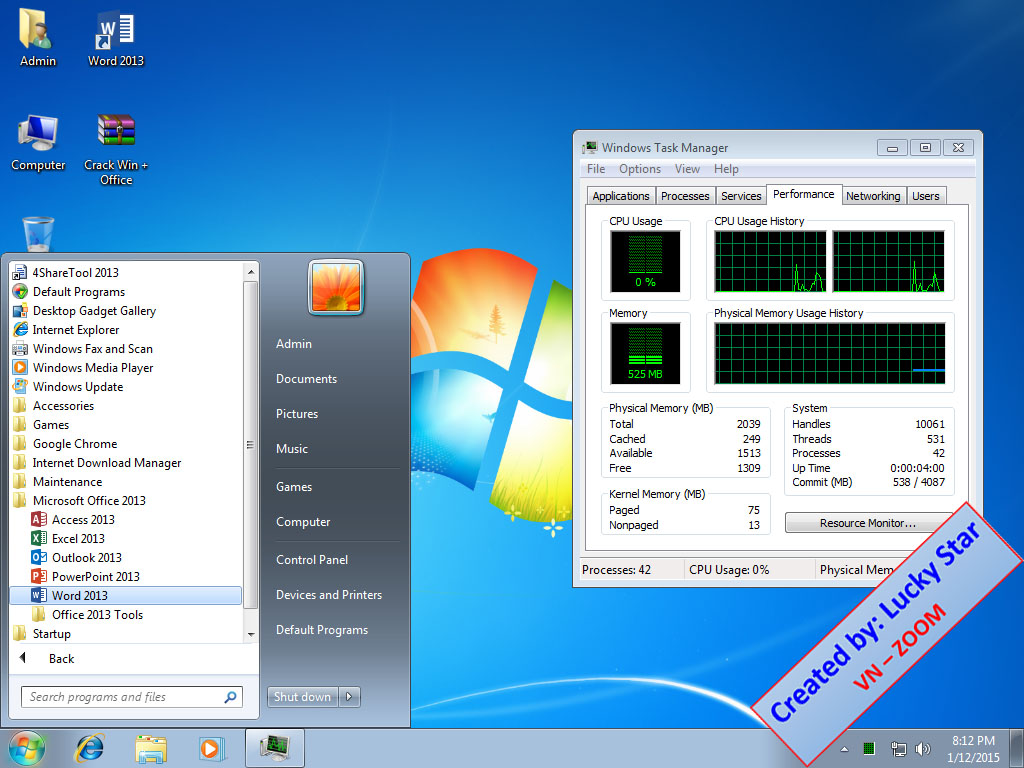Switch to the Processes tab

684,196
